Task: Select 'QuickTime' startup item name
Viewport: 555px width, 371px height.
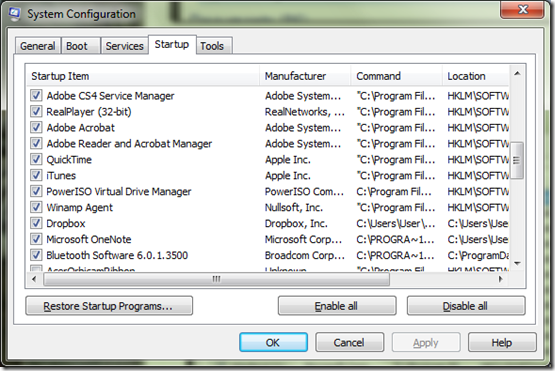Action: click(x=69, y=160)
